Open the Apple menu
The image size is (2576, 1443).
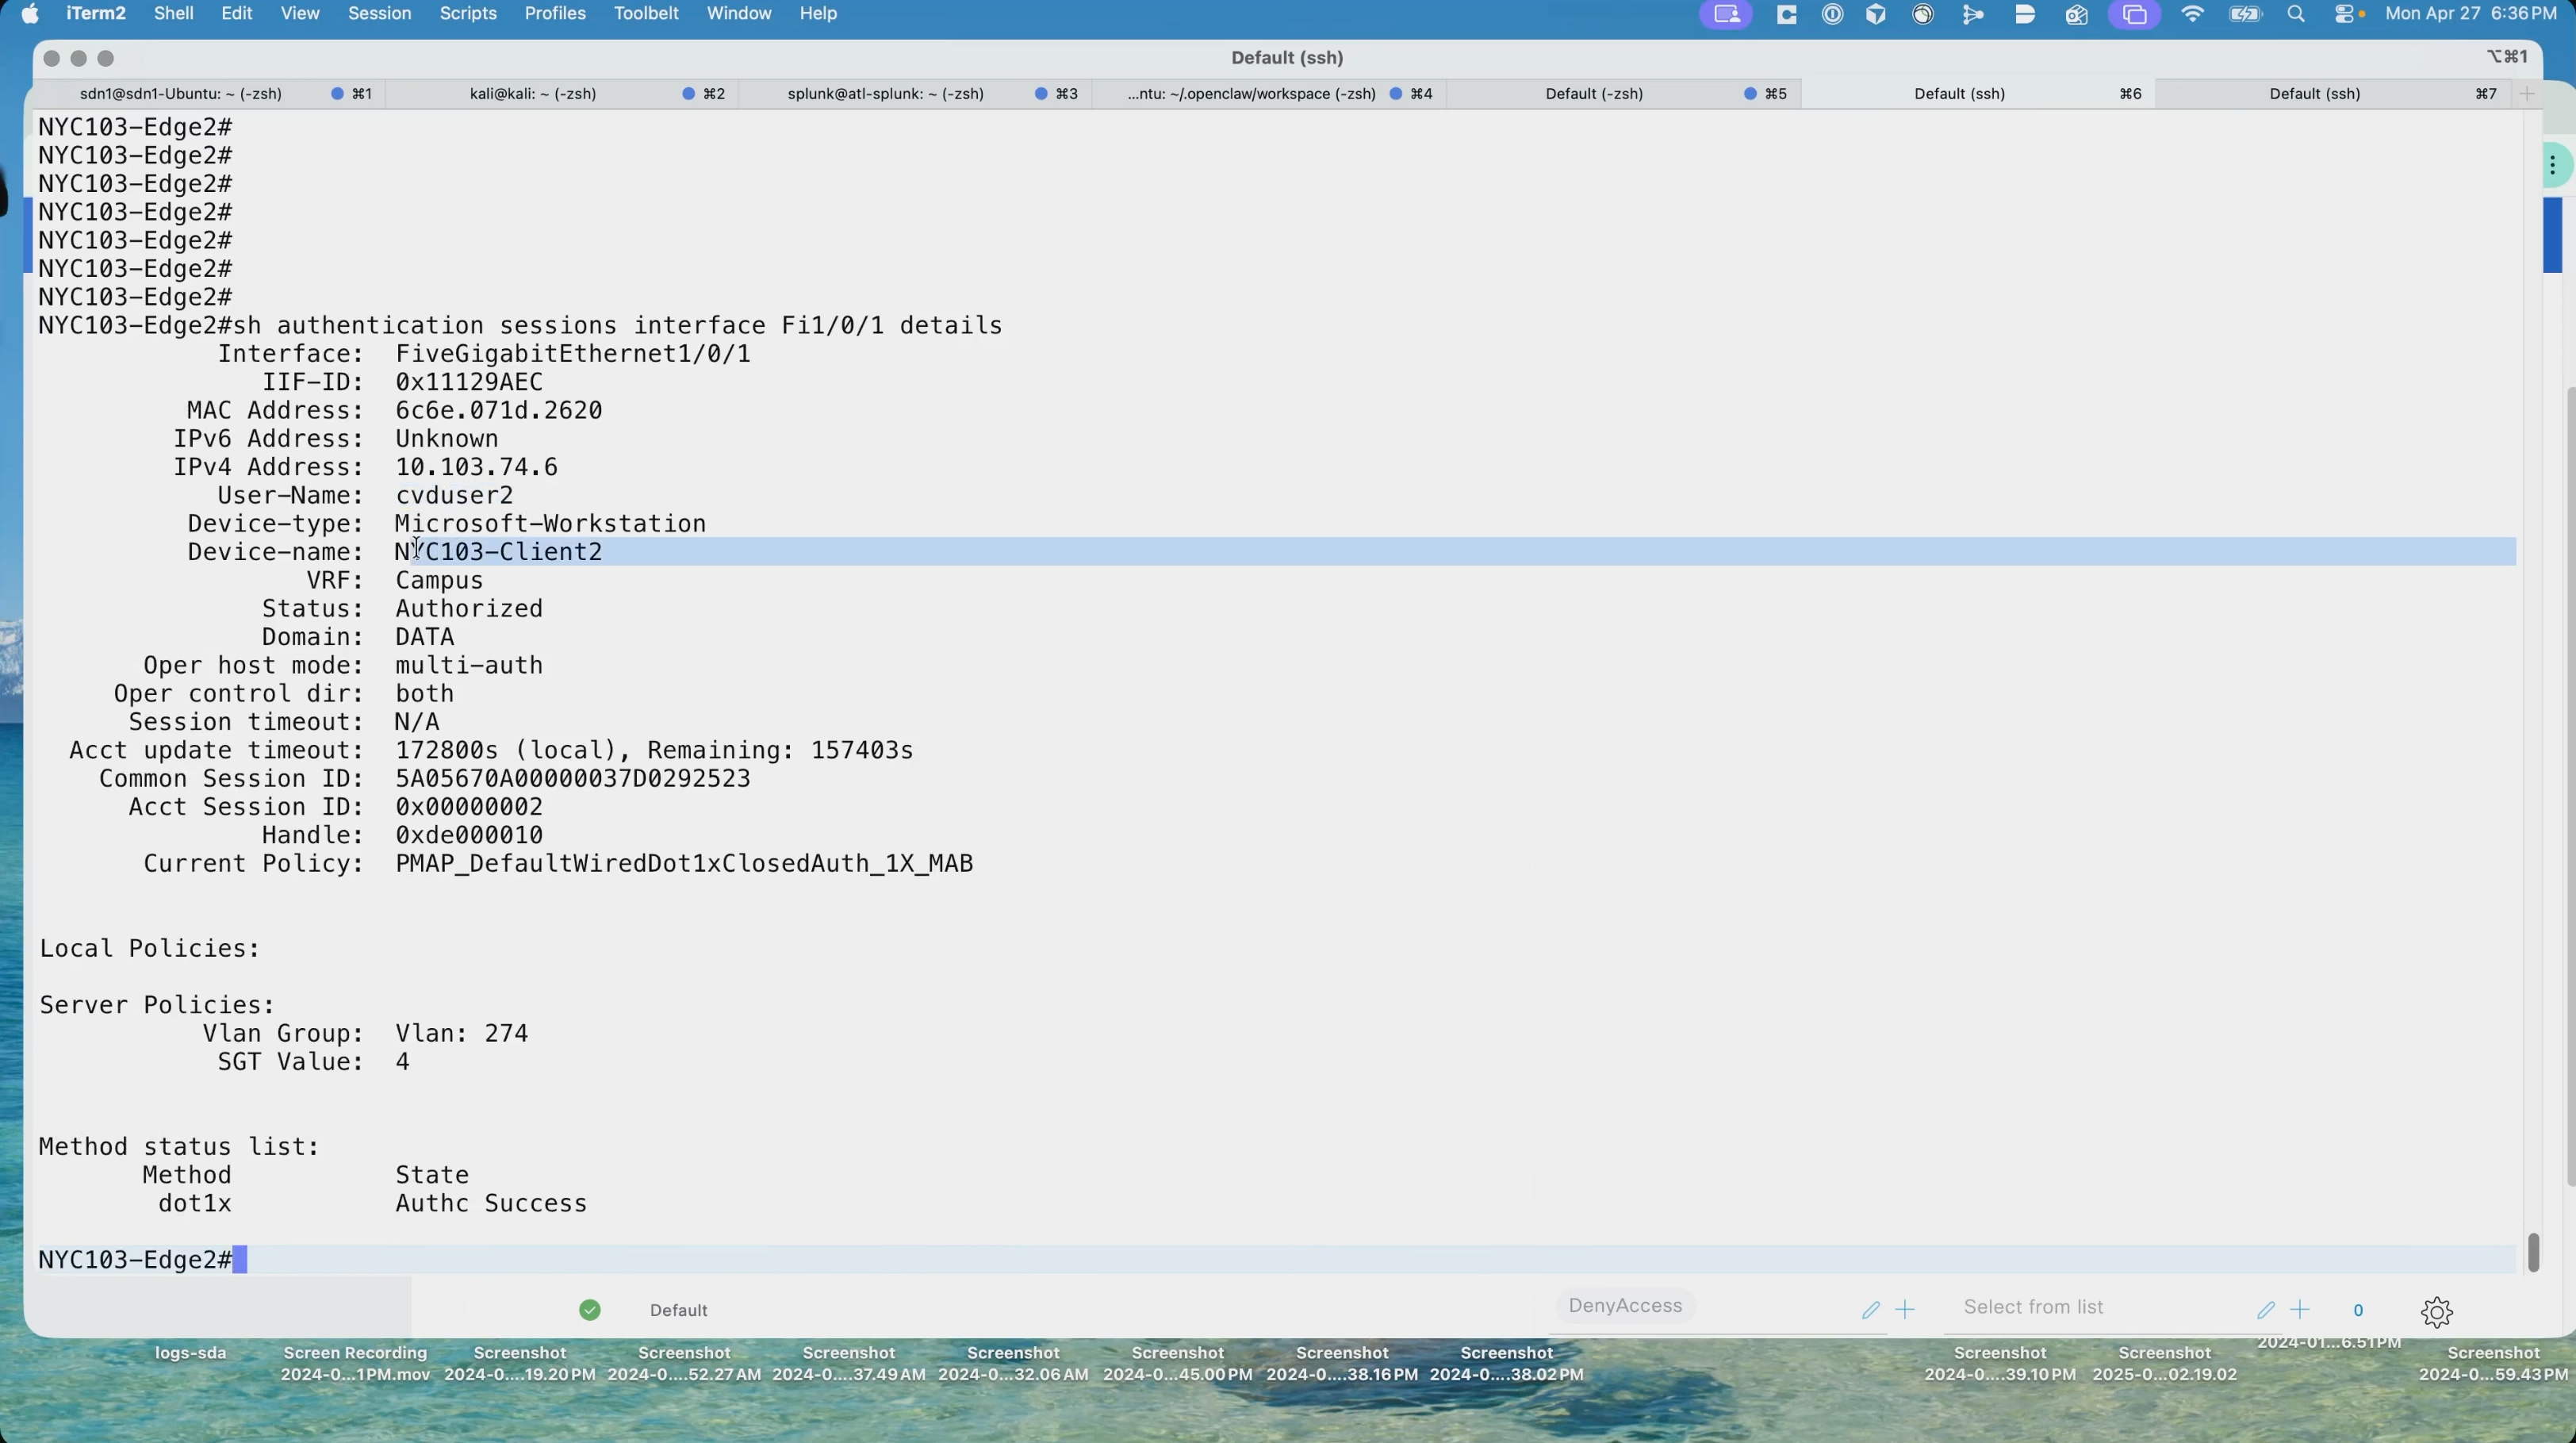(x=30, y=14)
